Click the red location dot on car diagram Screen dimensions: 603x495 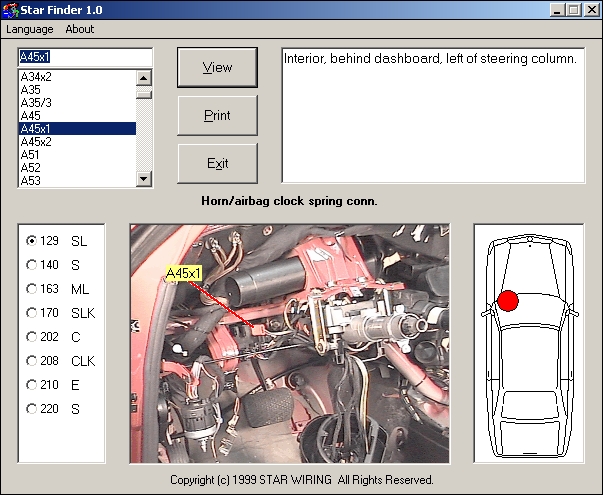[x=508, y=300]
